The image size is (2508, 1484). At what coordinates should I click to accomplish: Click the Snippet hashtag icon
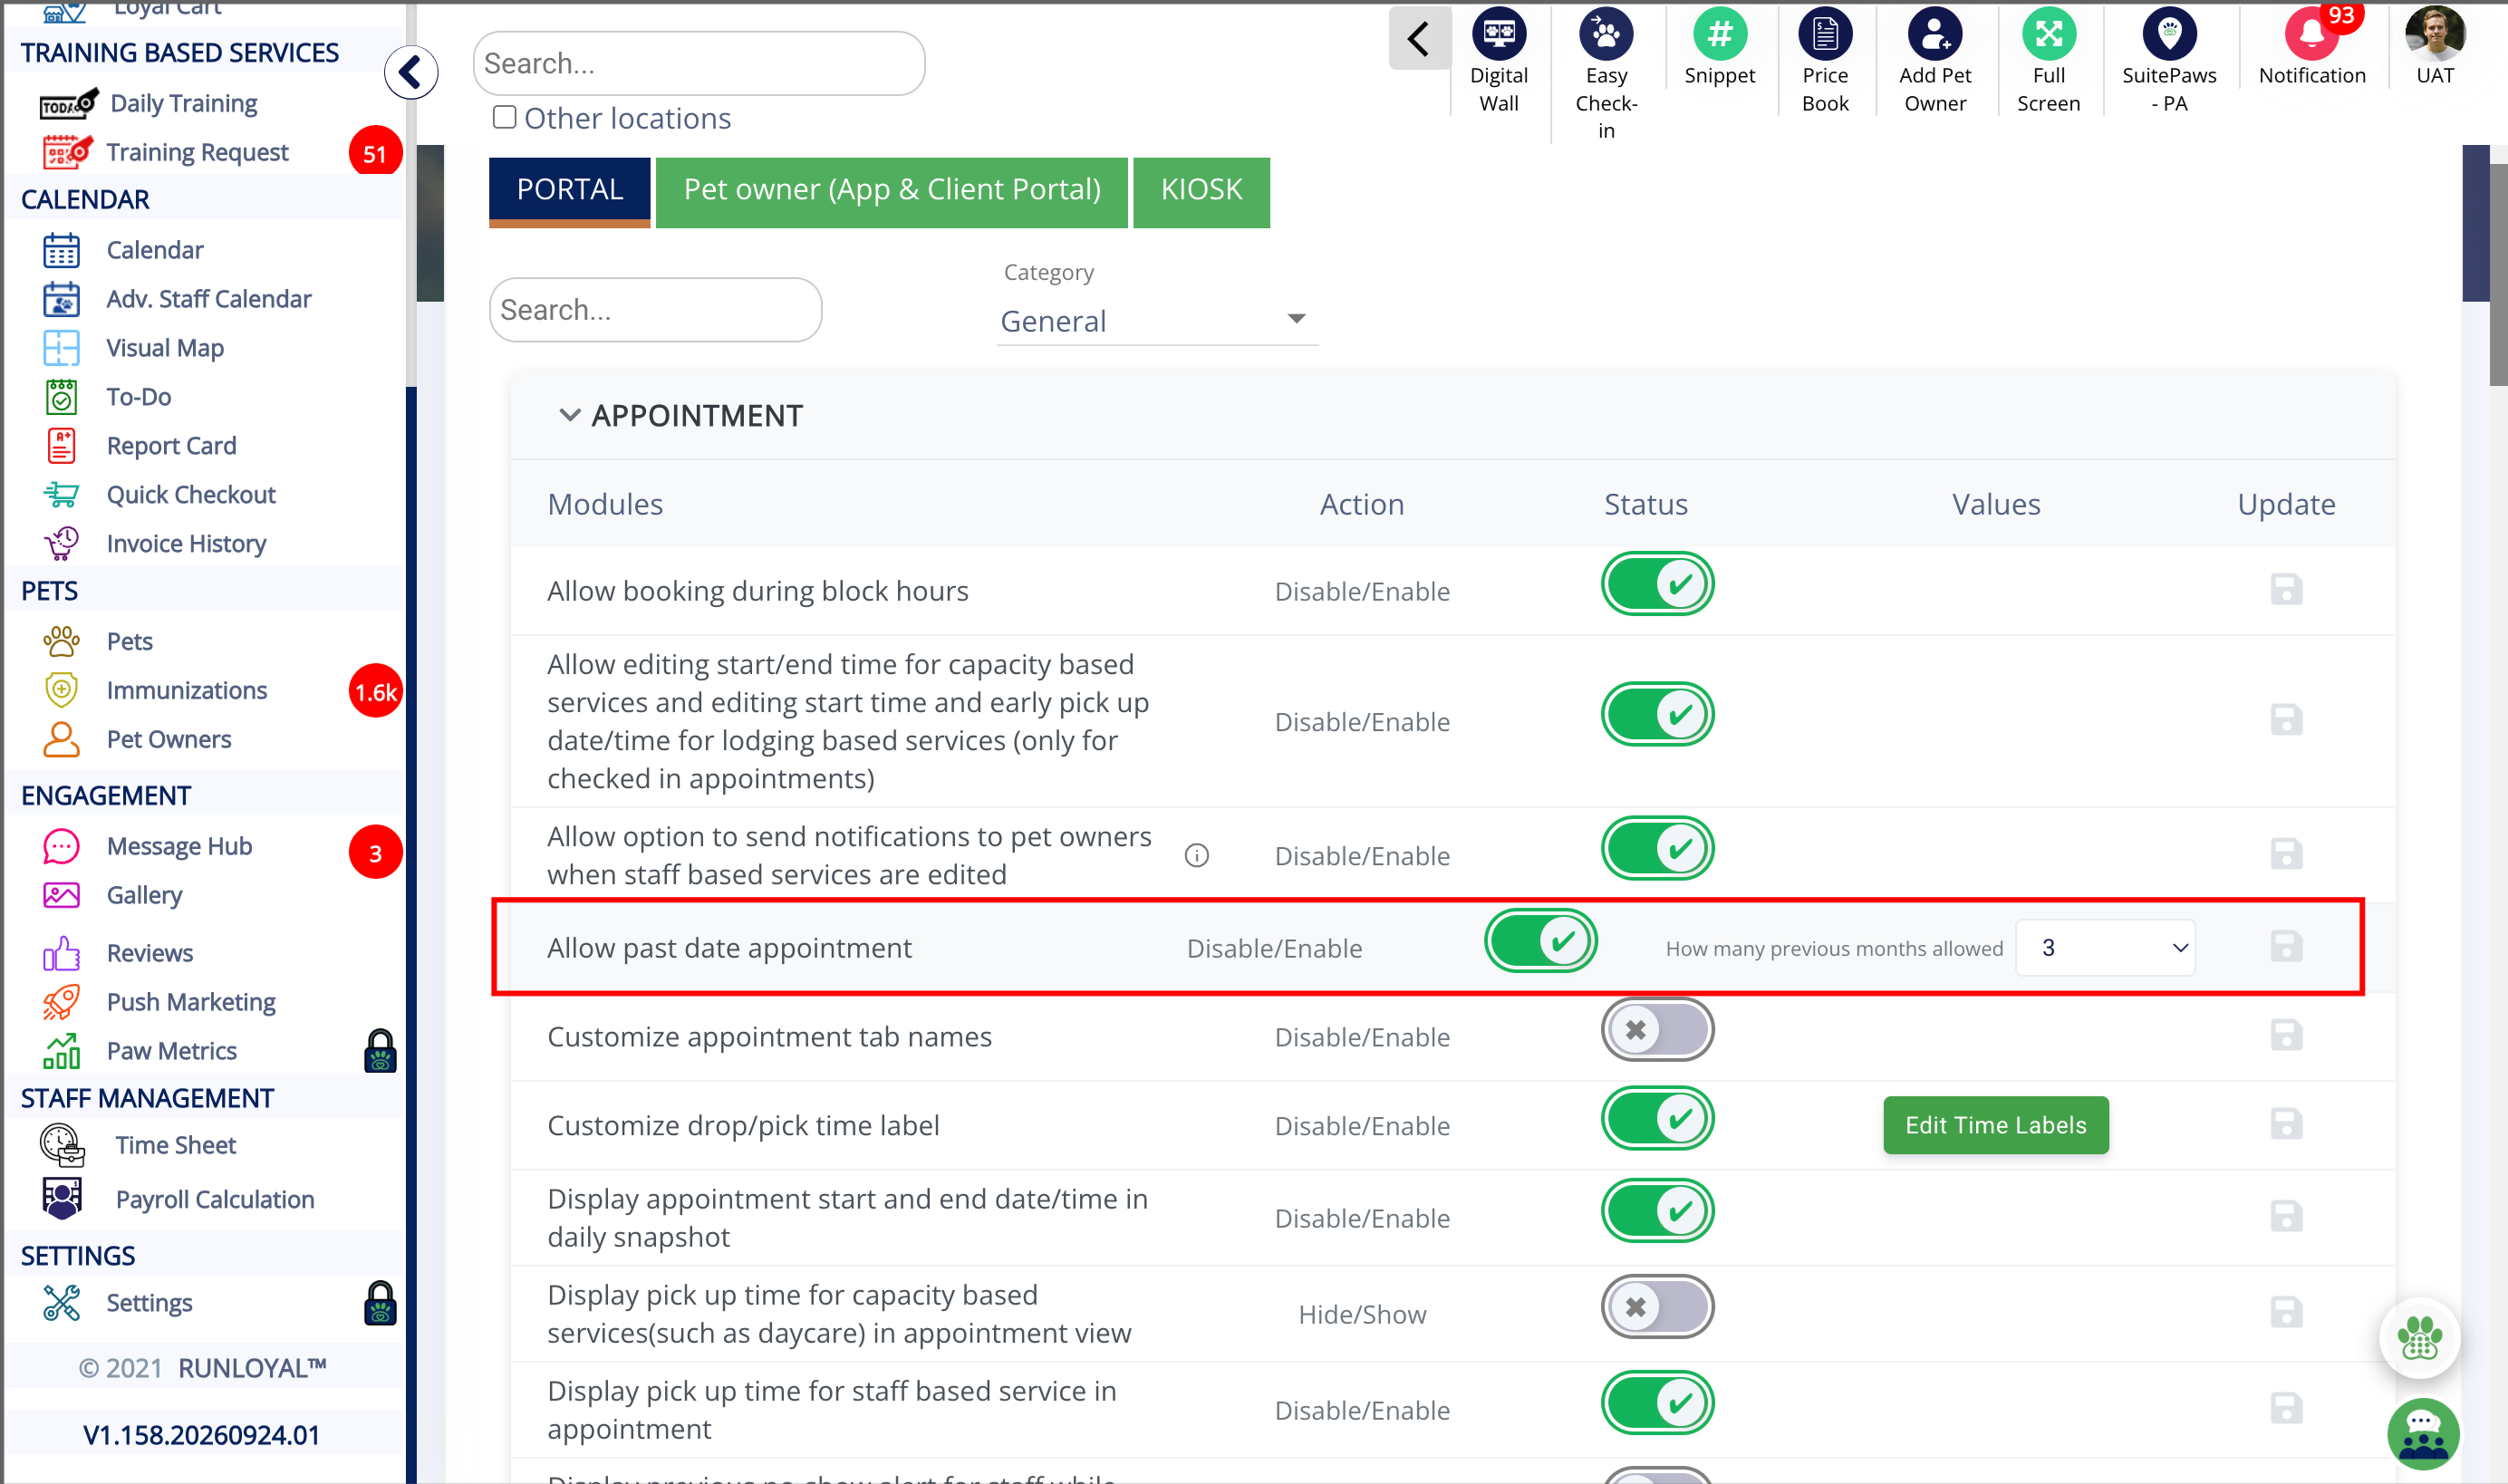click(x=1719, y=35)
